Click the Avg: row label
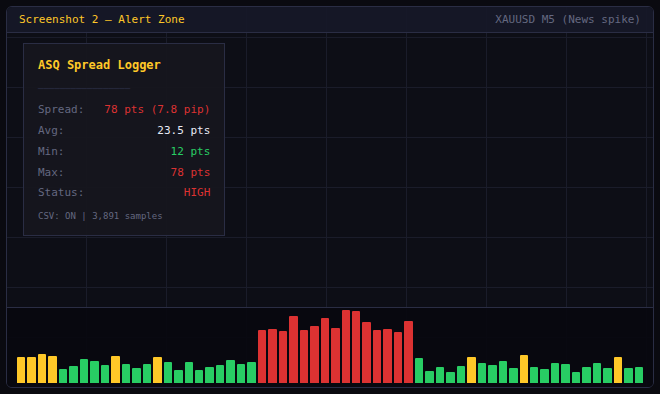The height and width of the screenshot is (394, 660). [51, 130]
